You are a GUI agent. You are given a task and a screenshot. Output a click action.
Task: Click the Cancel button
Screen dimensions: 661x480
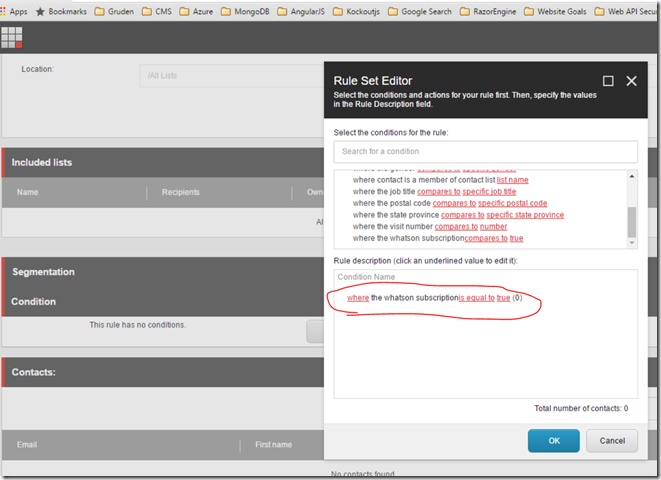(x=612, y=440)
